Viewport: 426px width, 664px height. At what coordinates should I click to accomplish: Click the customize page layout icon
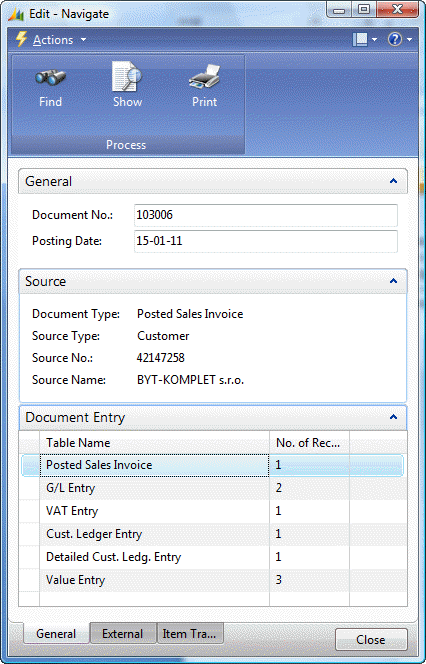coord(360,40)
